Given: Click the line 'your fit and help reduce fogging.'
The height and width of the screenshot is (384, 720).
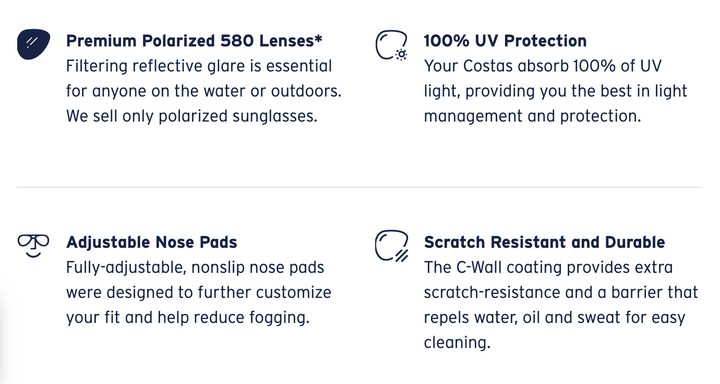Looking at the screenshot, I should click(188, 318).
